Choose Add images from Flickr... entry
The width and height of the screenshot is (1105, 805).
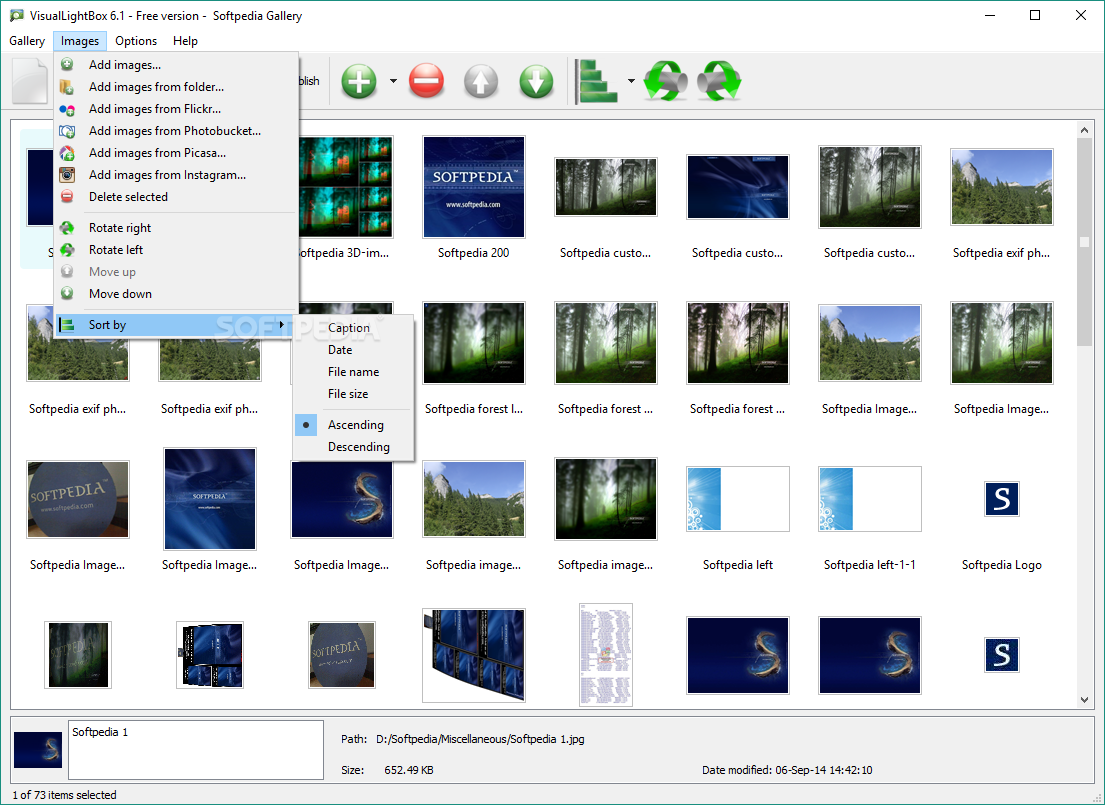click(176, 109)
